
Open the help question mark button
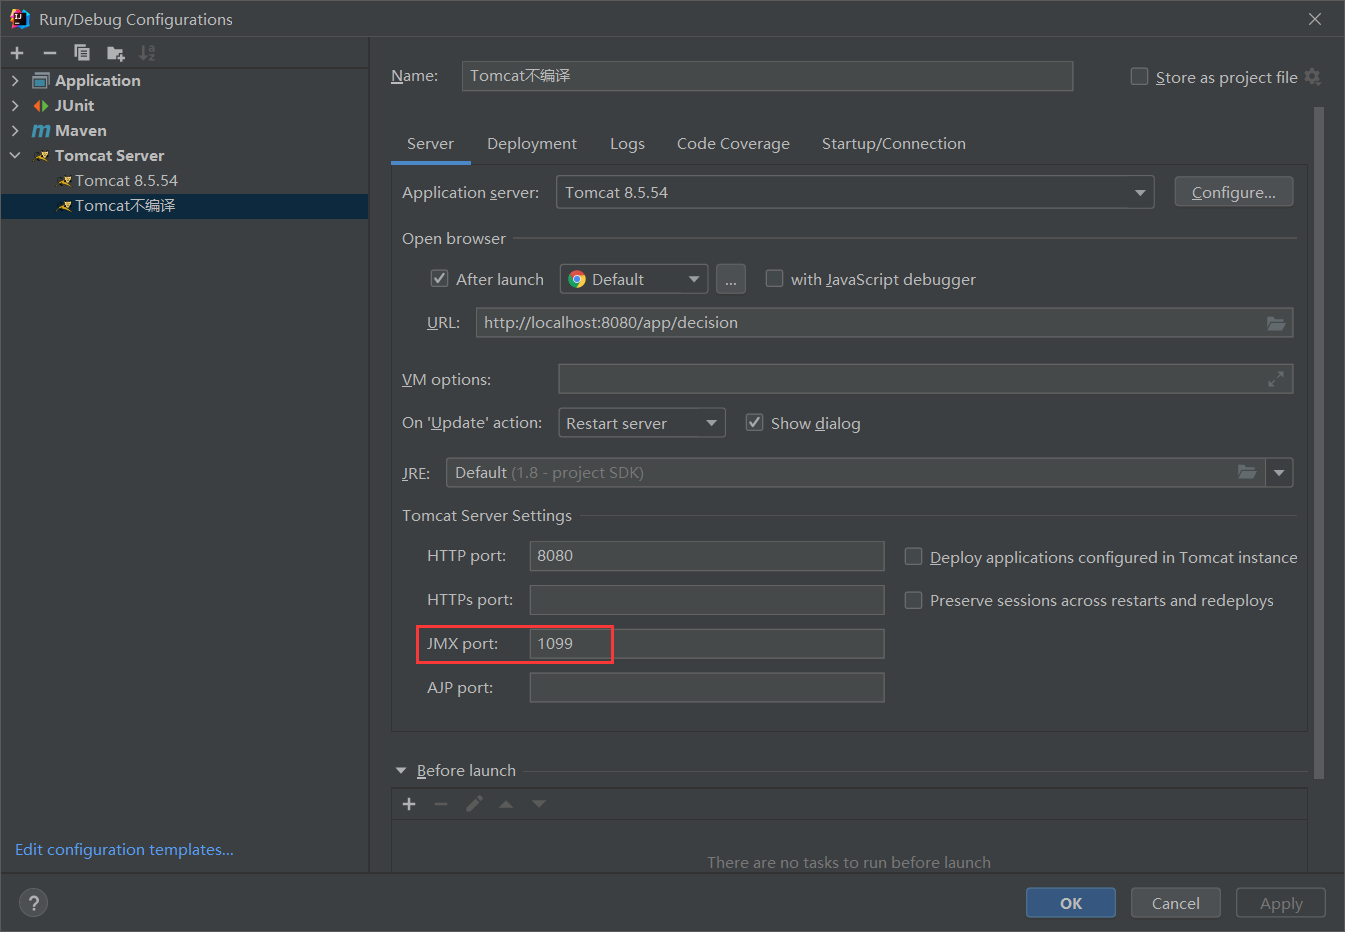(34, 903)
